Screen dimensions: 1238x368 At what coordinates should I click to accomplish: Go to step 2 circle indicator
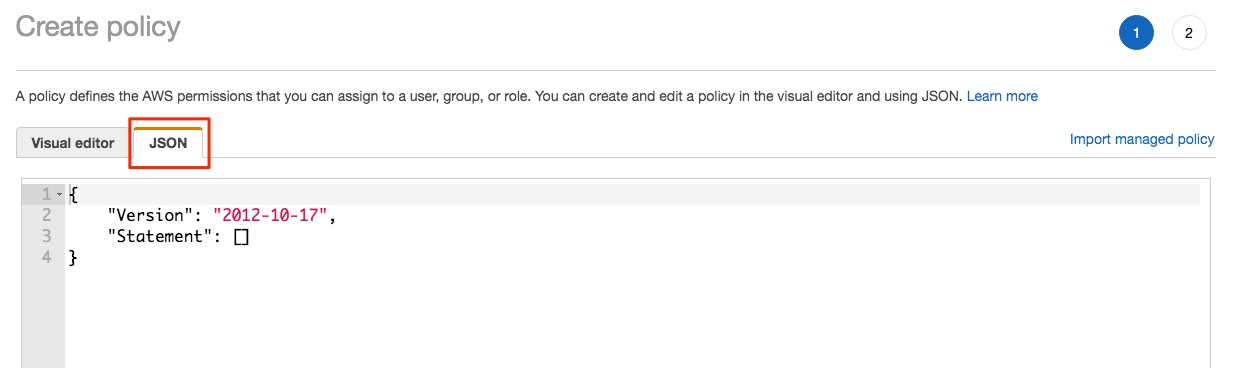(x=1189, y=32)
